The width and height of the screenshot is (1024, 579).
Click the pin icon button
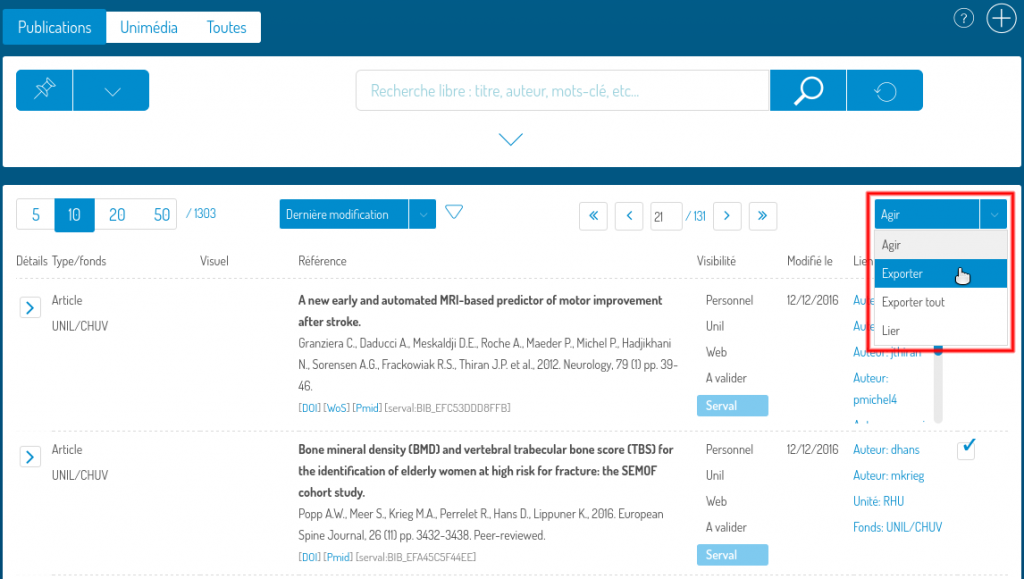[x=44, y=90]
